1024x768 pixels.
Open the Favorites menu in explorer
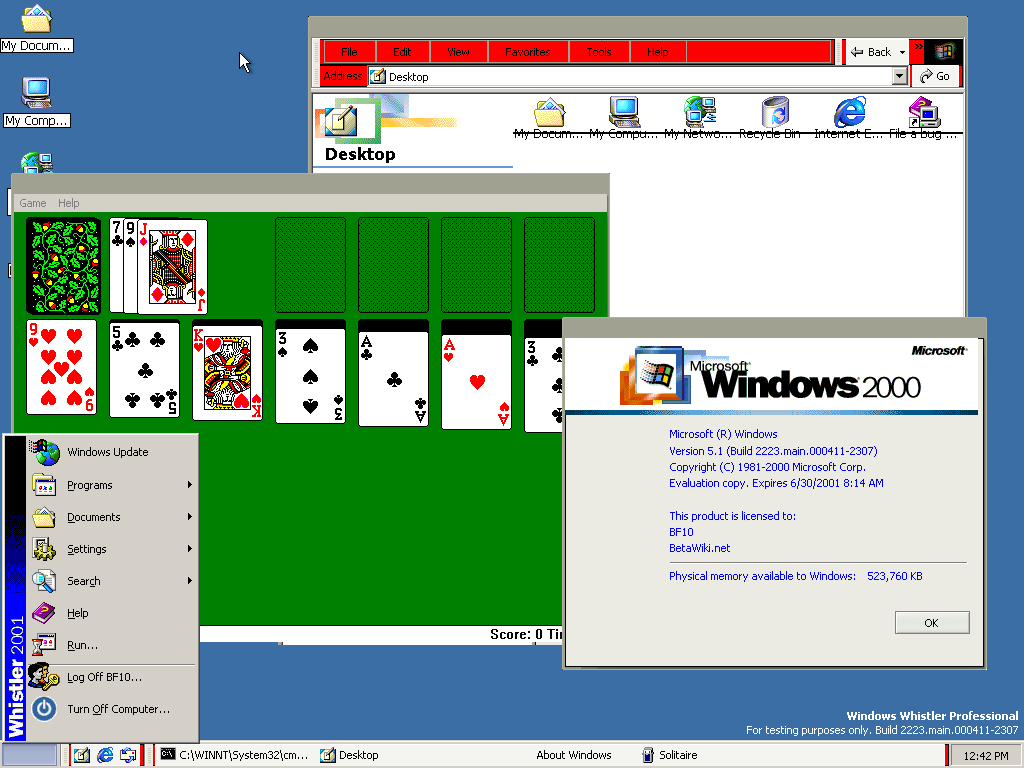click(x=528, y=52)
